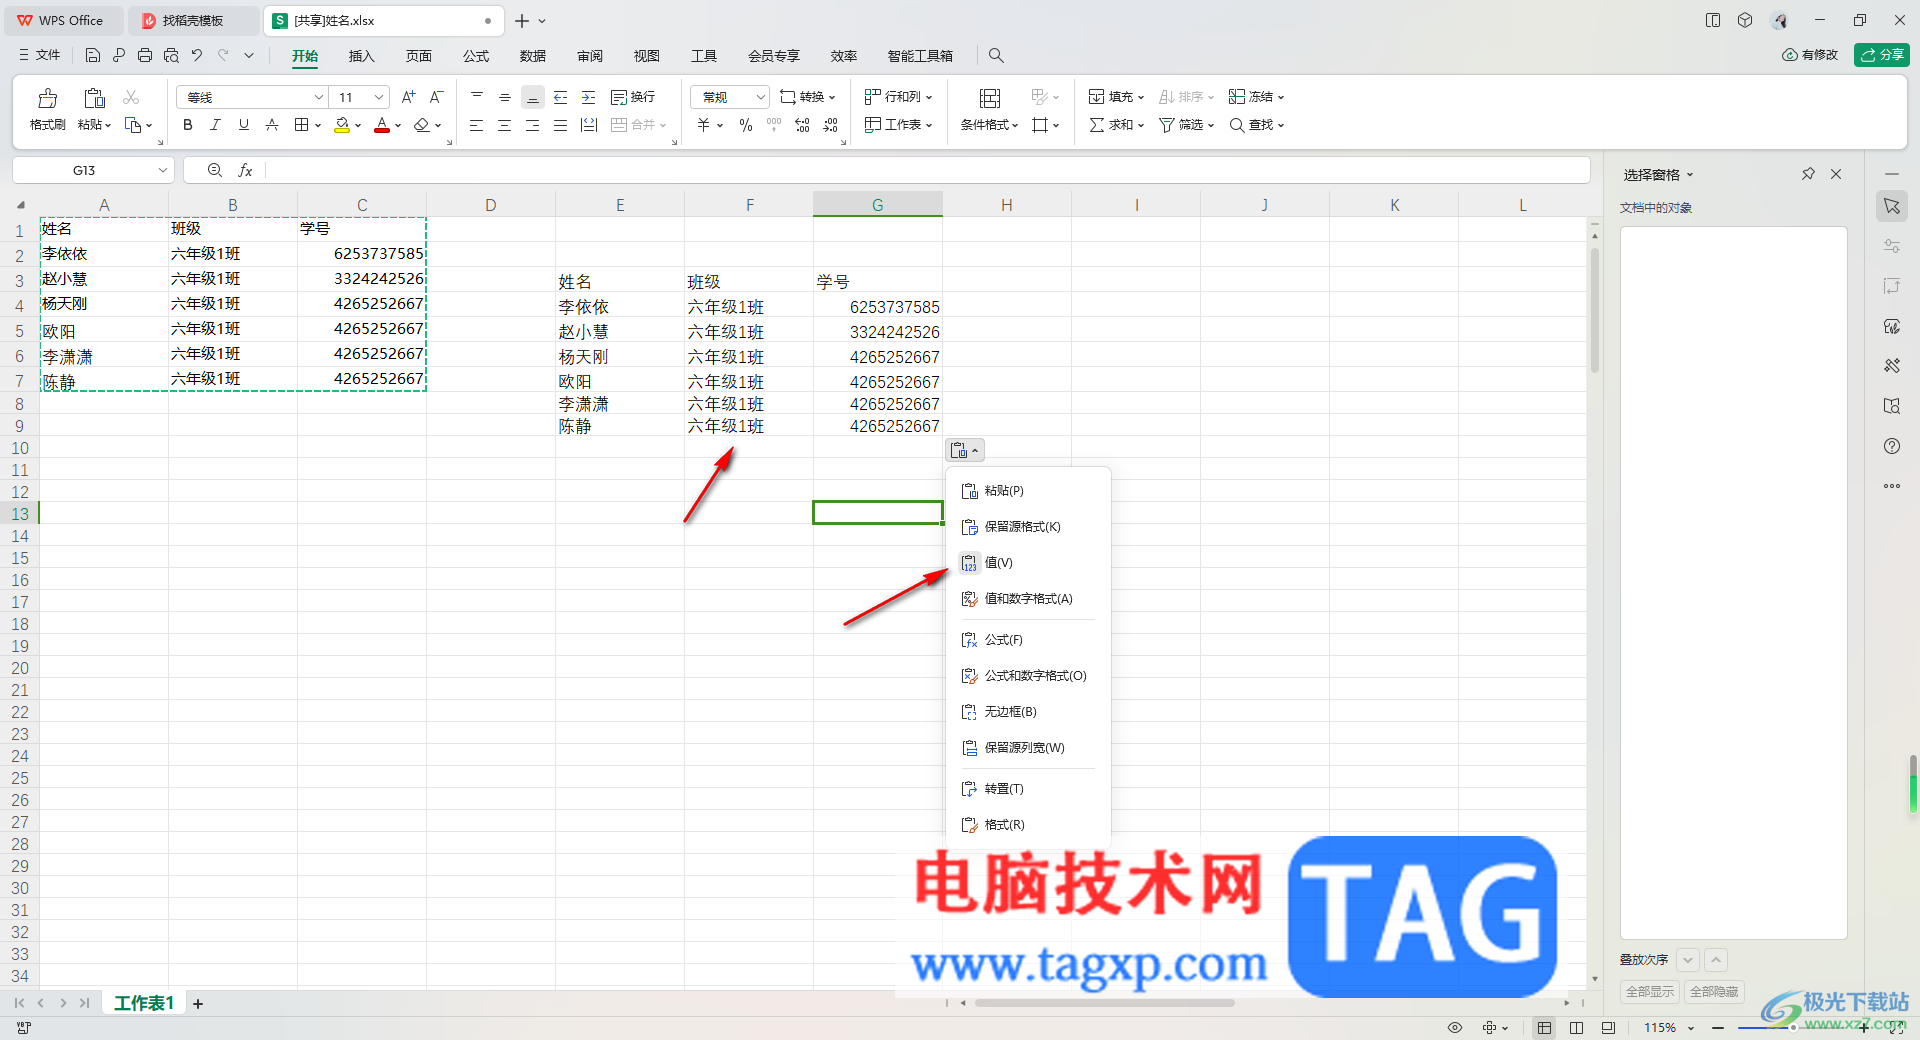This screenshot has width=1920, height=1040.
Task: Click the increase decimal places icon
Action: 802,125
